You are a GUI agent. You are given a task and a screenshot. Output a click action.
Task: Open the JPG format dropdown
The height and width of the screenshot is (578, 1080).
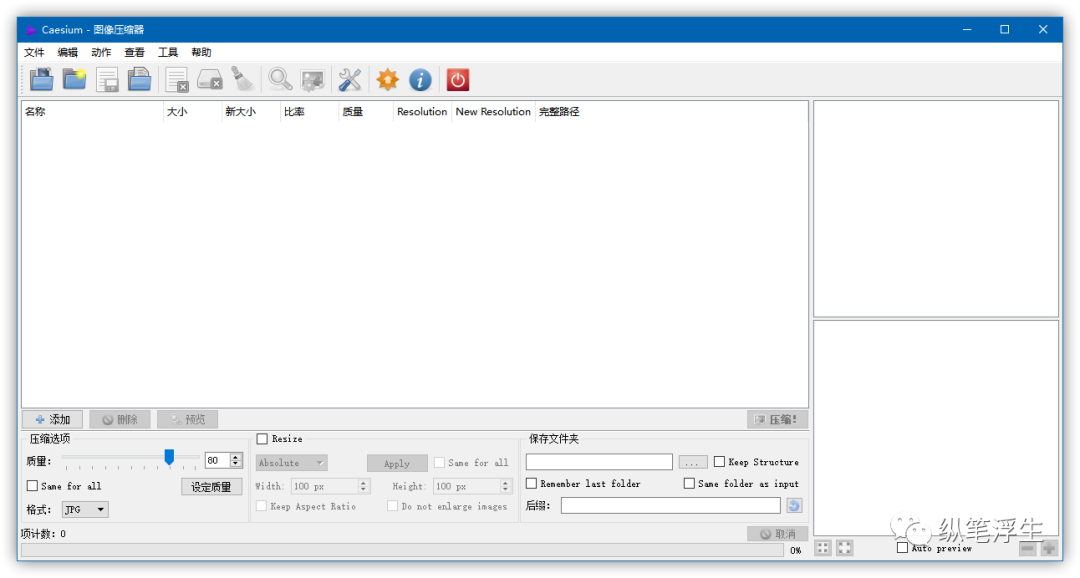pos(85,509)
